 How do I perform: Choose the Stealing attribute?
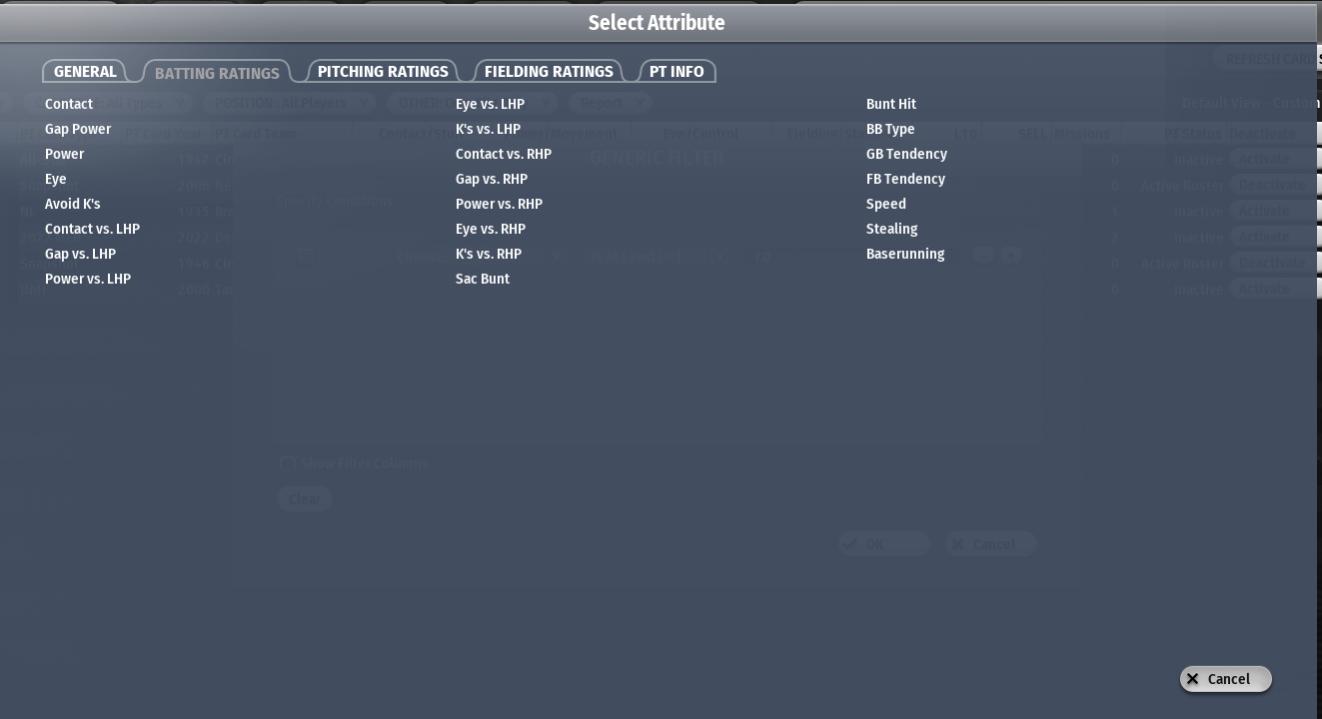click(892, 229)
